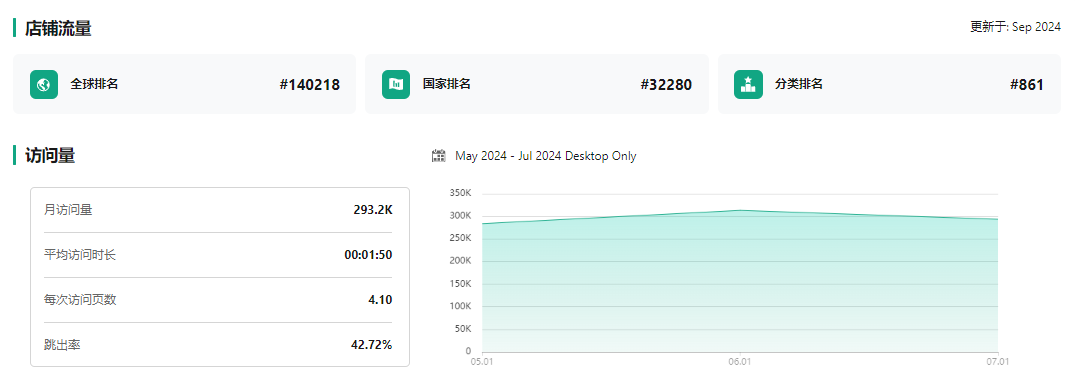
Task: Select the global rank #140218 value
Action: tap(309, 85)
